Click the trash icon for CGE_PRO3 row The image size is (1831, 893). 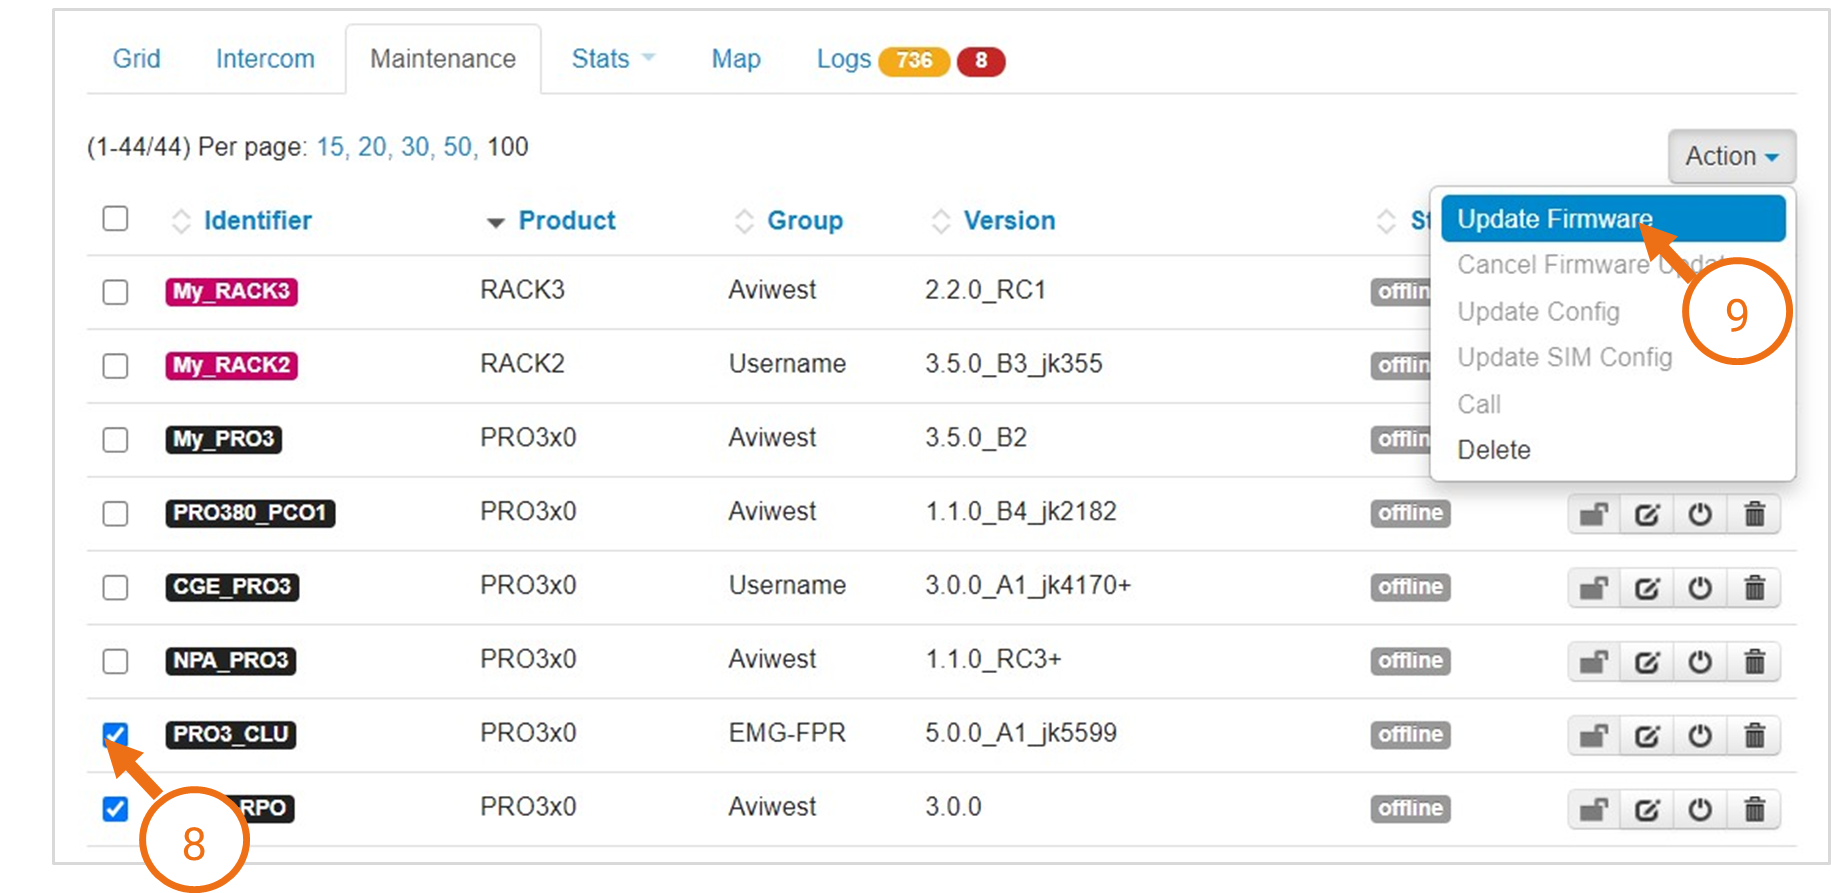pos(1754,588)
